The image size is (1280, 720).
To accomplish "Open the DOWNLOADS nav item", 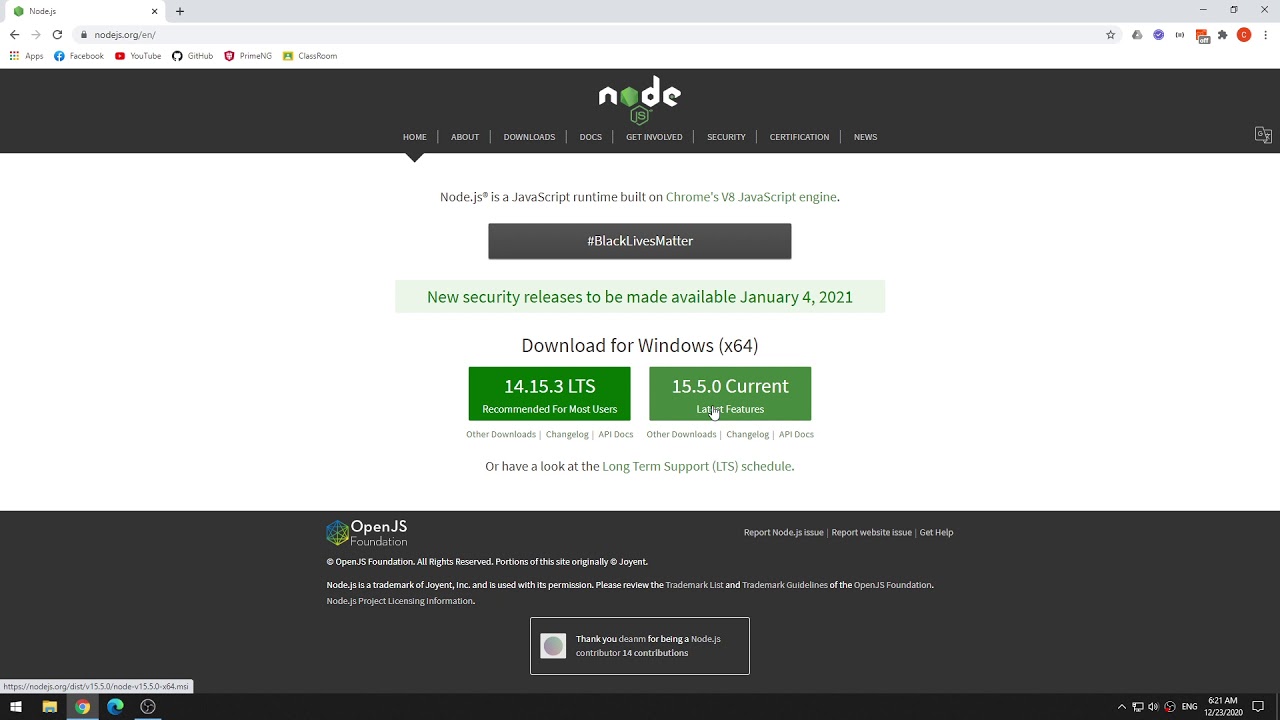I will (529, 137).
